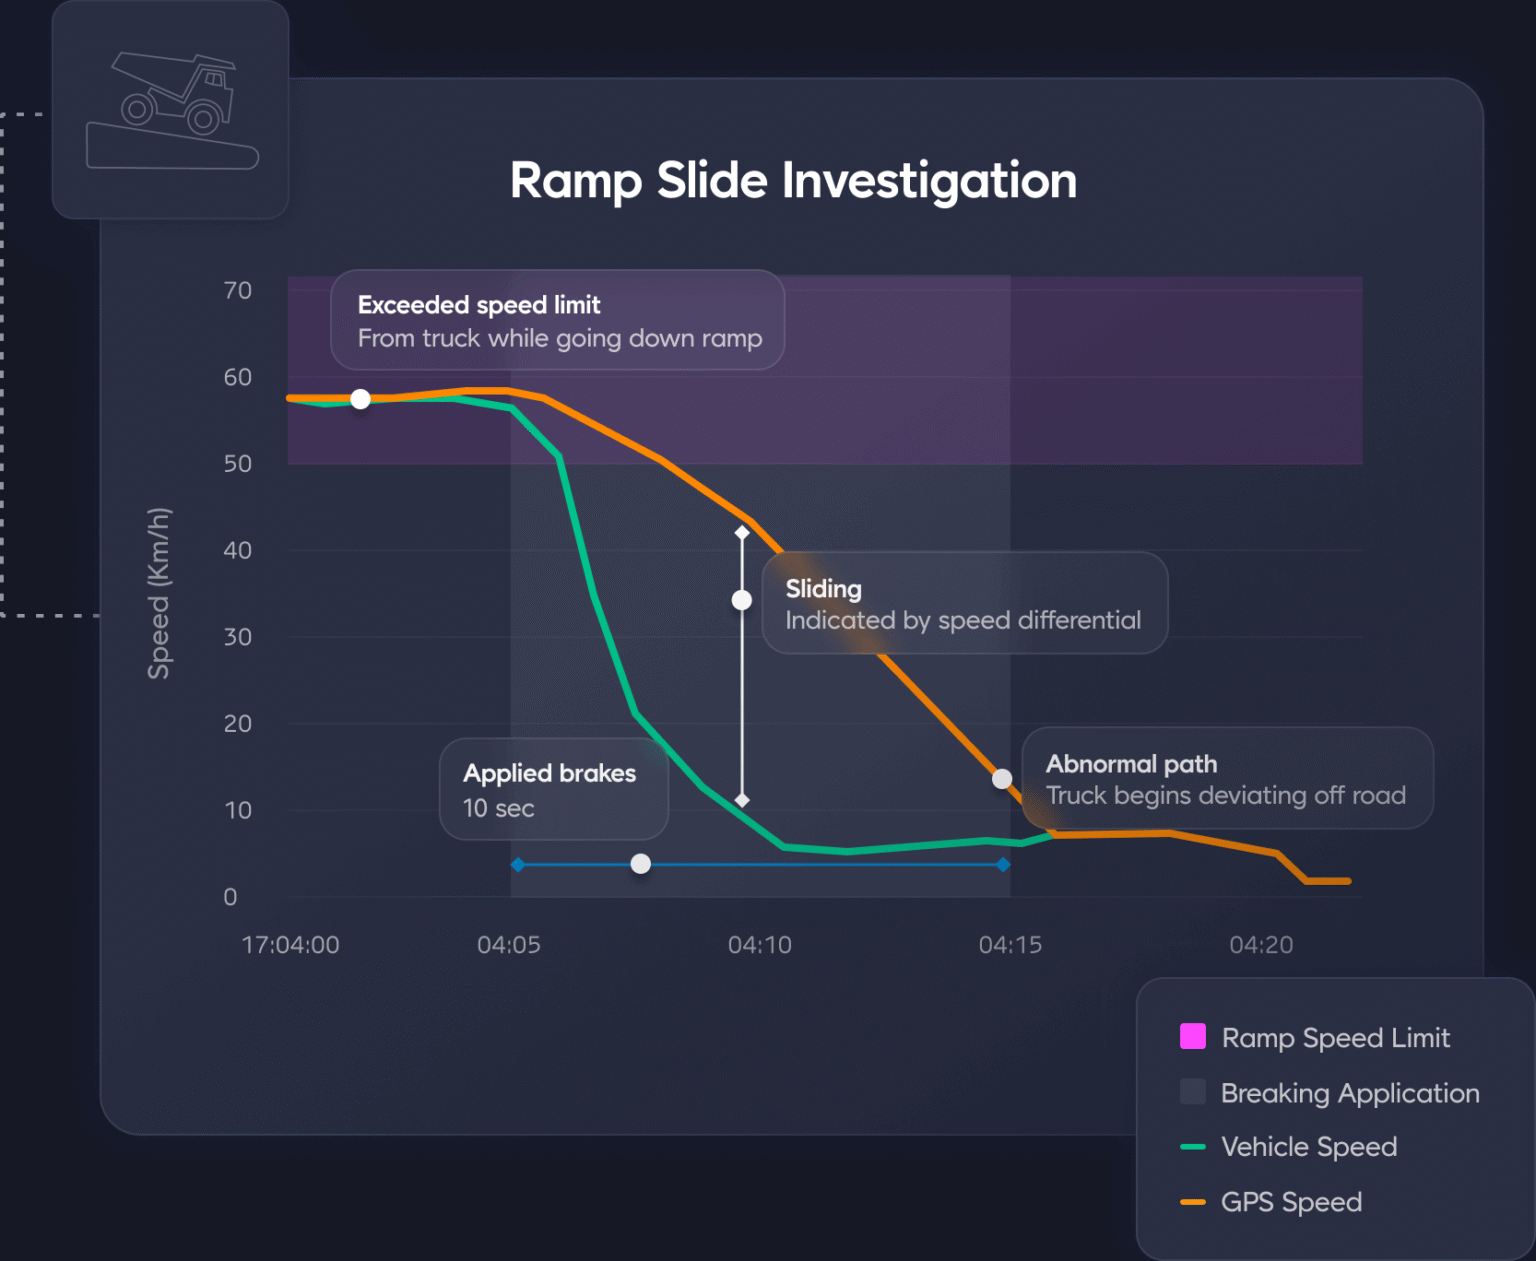Screen dimensions: 1536x1261
Task: Open the Abnormal path callout box
Action: 1228,778
